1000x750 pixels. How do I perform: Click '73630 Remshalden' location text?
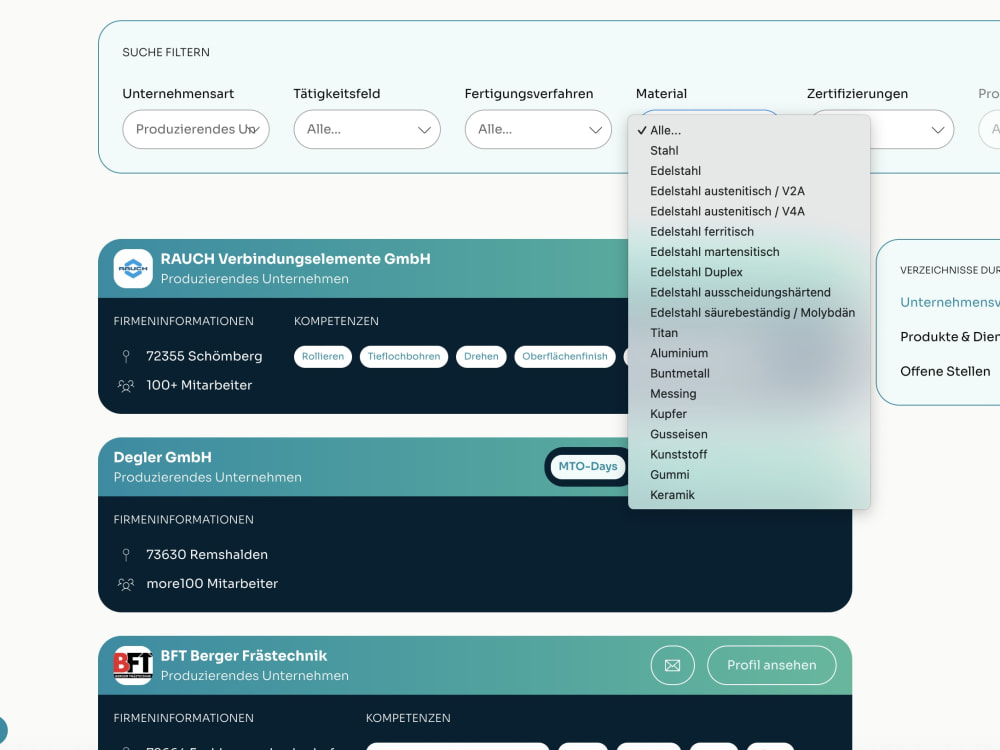(x=207, y=555)
